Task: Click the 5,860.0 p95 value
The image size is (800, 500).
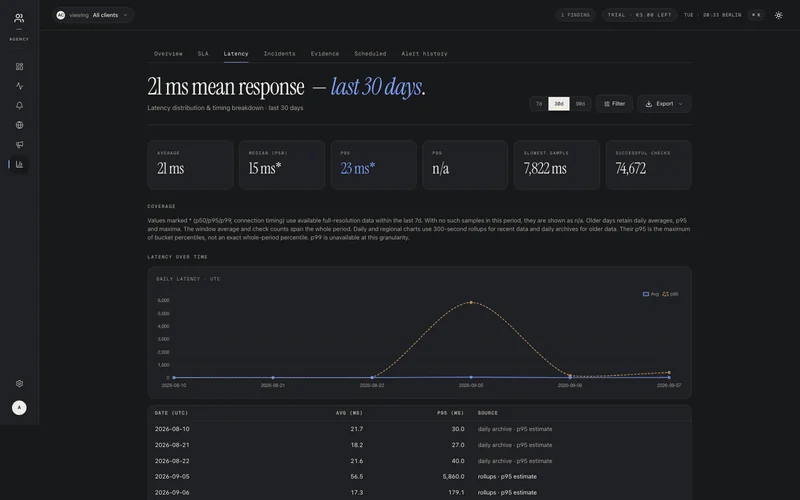Action: click(454, 477)
